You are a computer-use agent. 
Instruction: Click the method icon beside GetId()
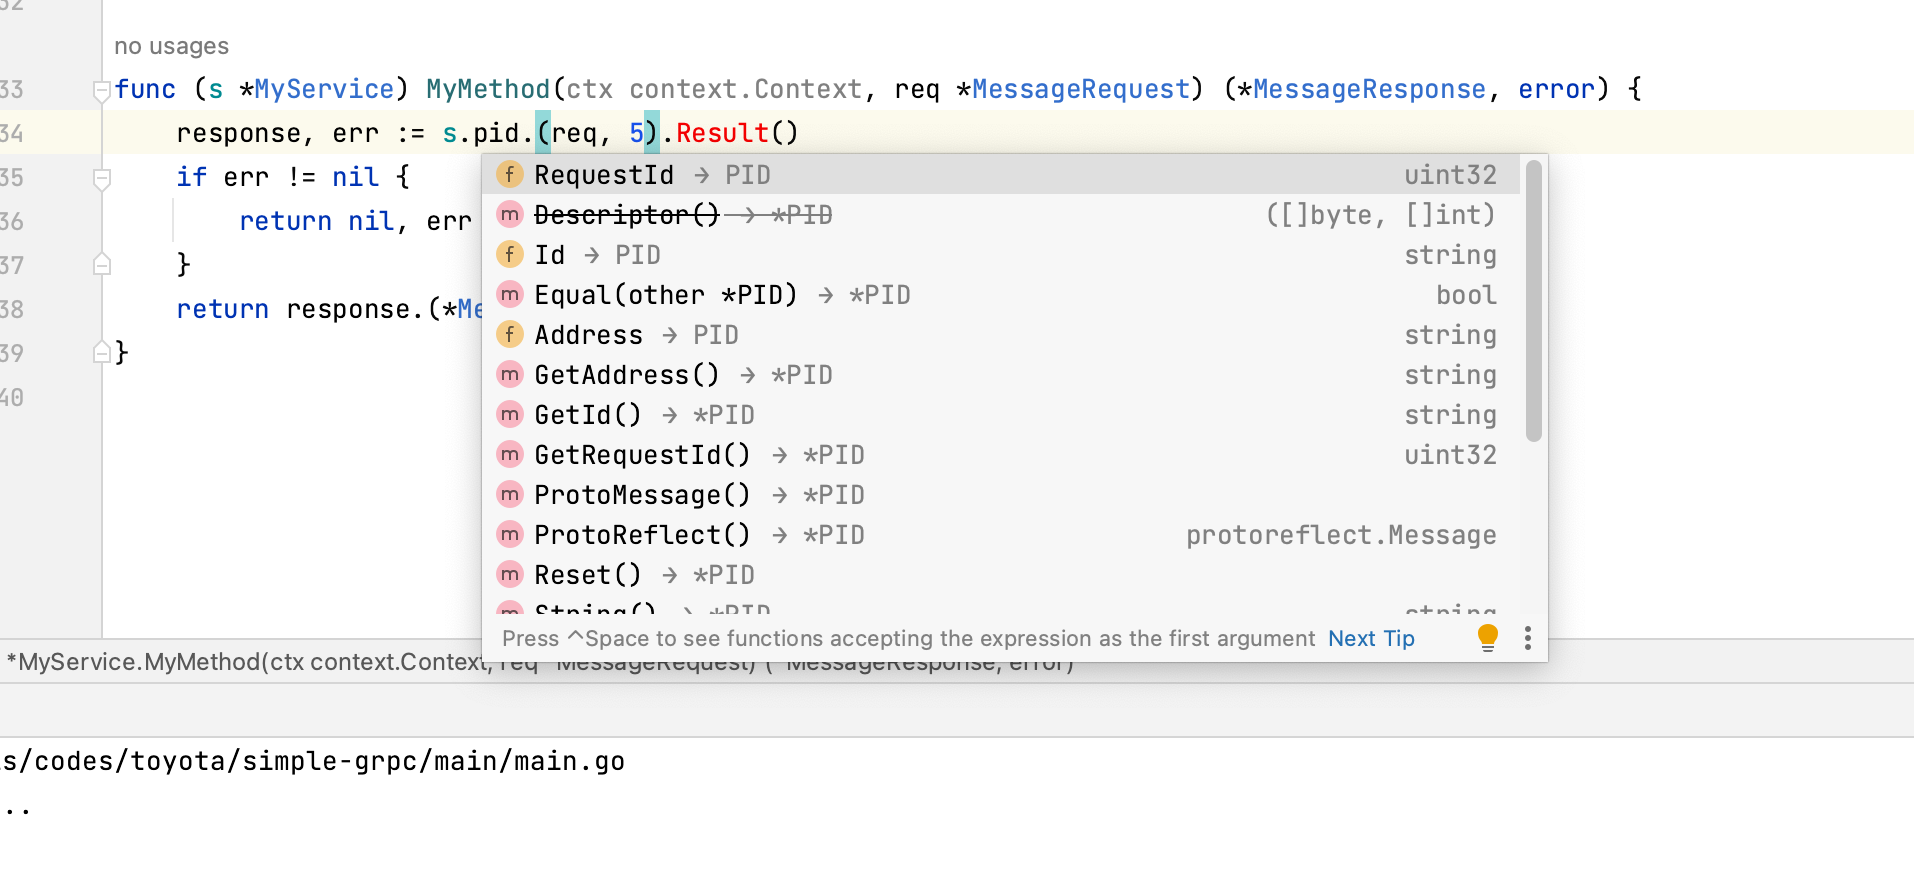coord(510,414)
